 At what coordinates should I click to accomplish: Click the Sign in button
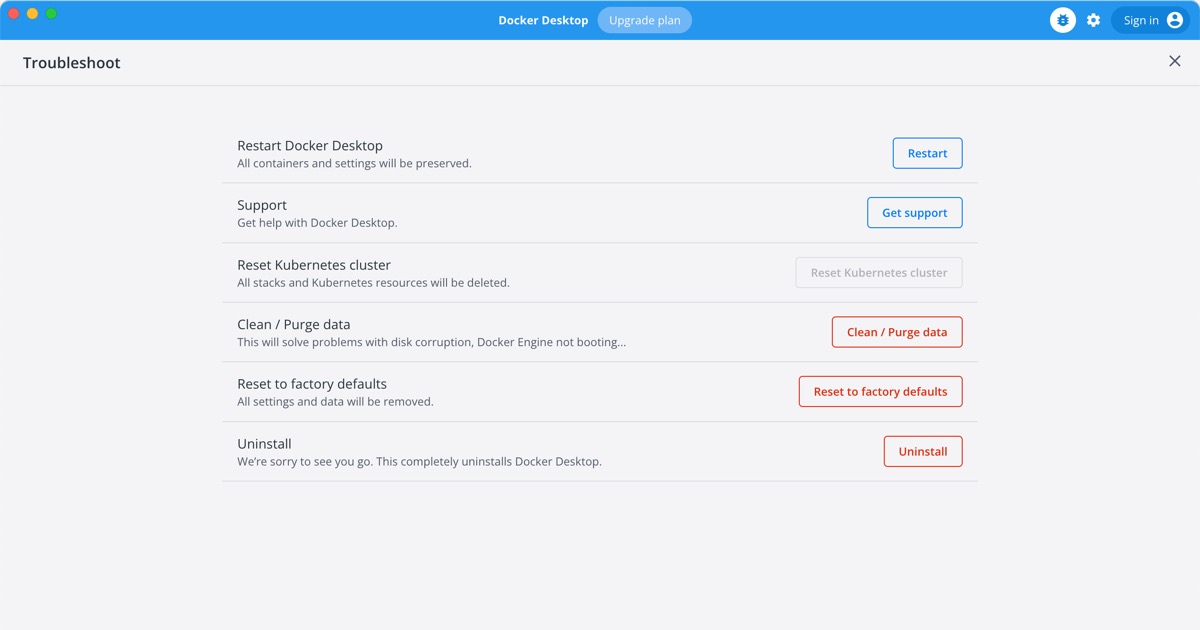(x=1151, y=20)
